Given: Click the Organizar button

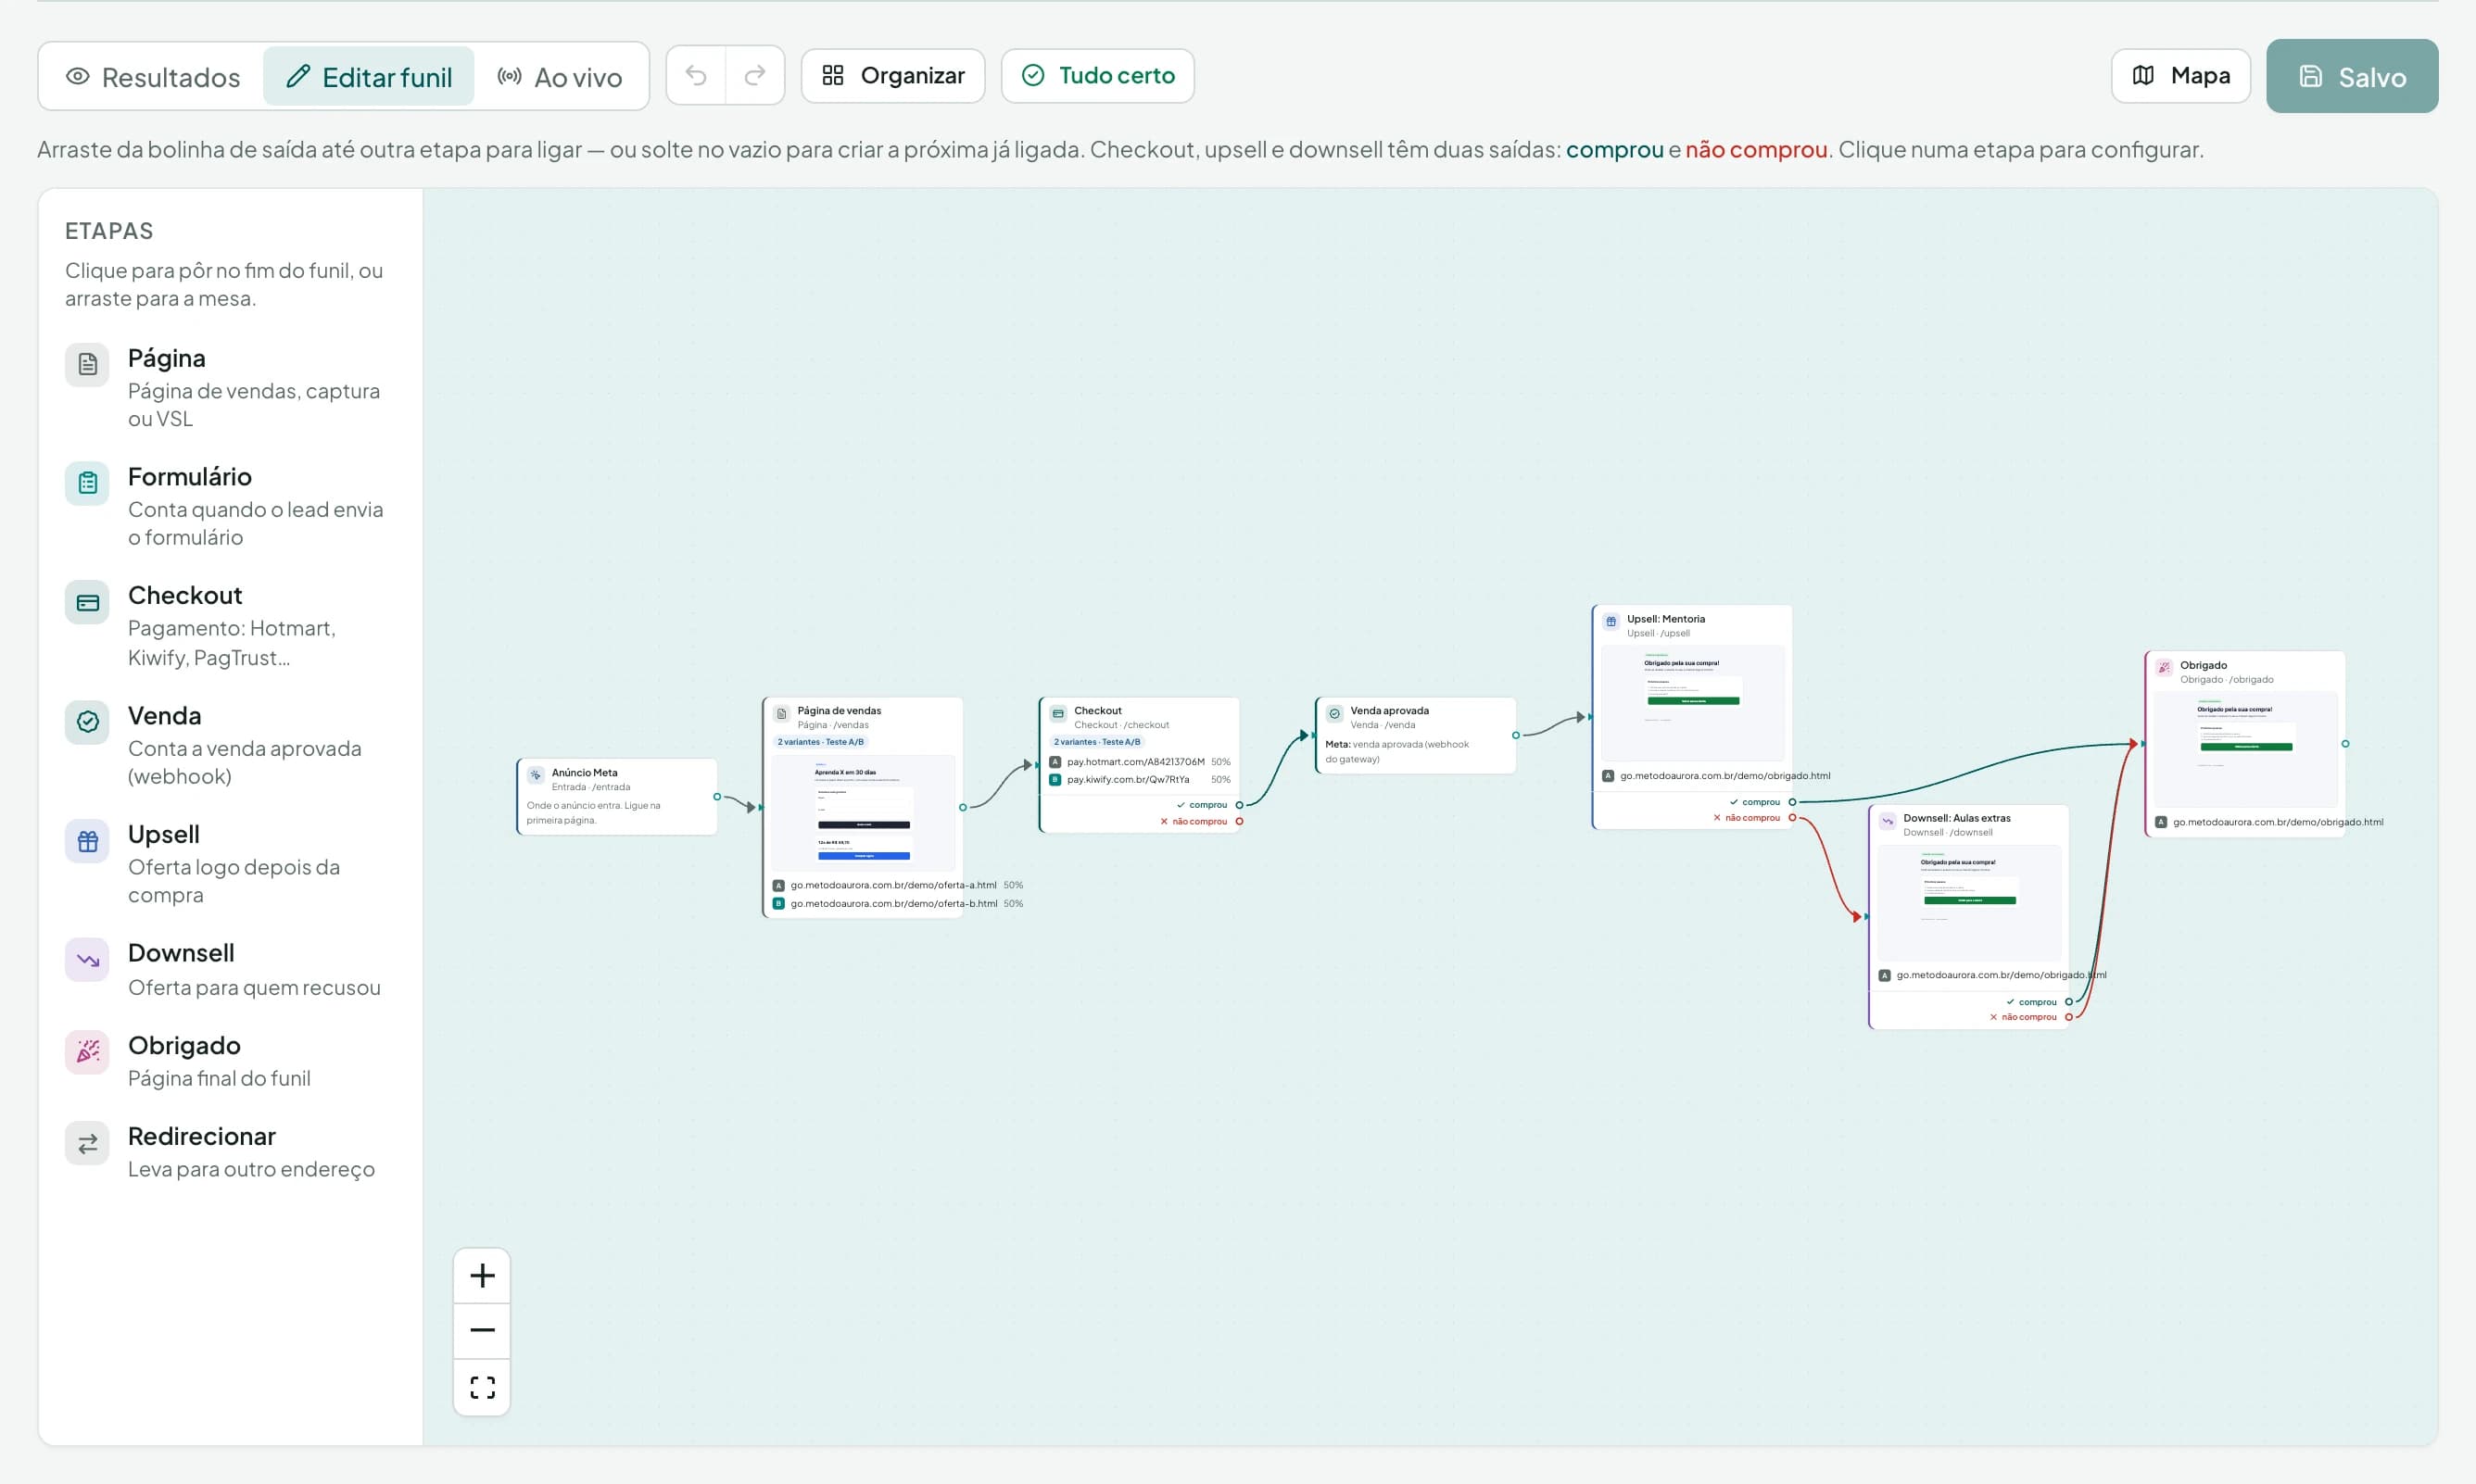Looking at the screenshot, I should (x=893, y=76).
